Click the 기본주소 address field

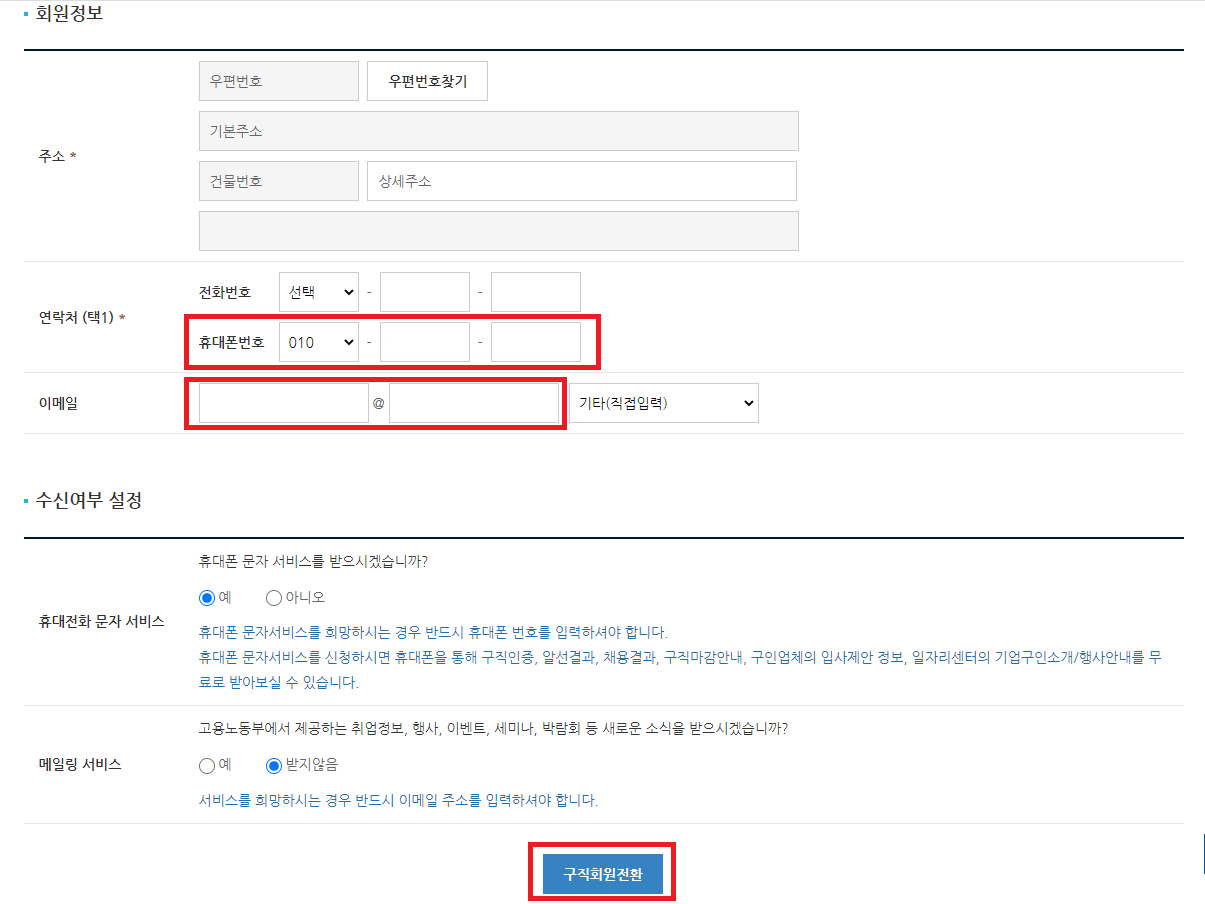498,131
